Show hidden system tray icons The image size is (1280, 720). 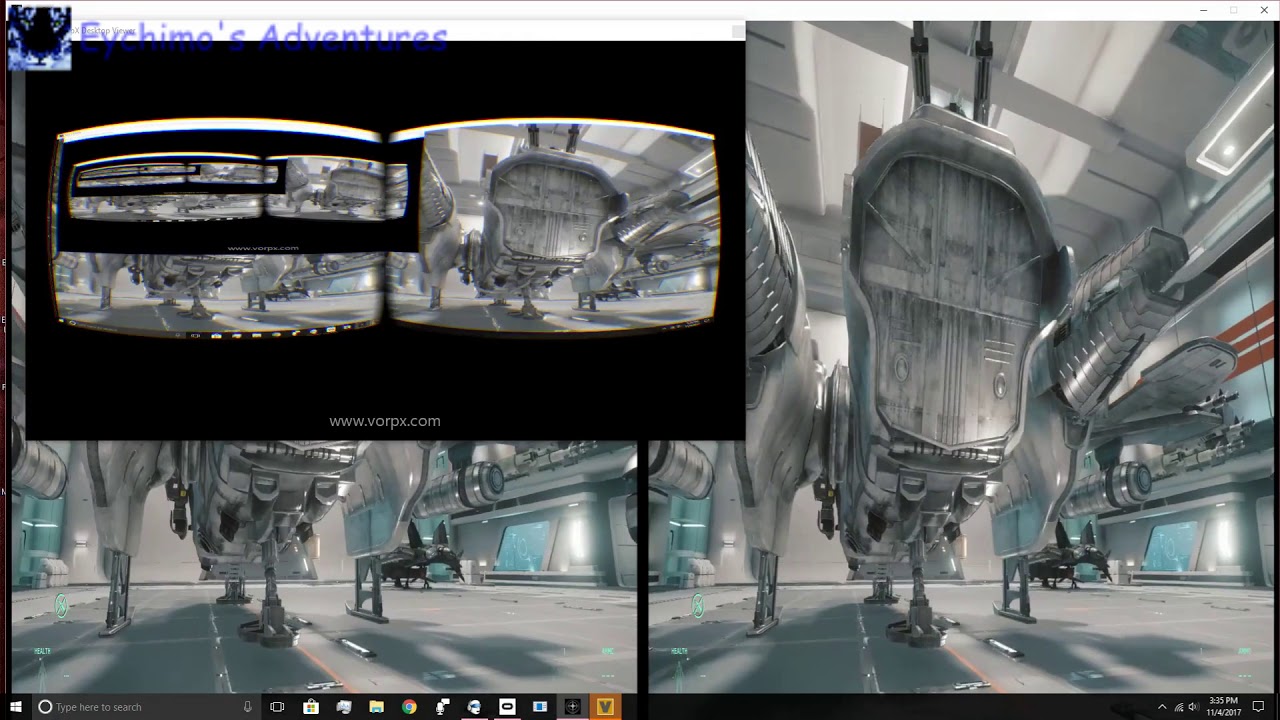pos(1161,707)
